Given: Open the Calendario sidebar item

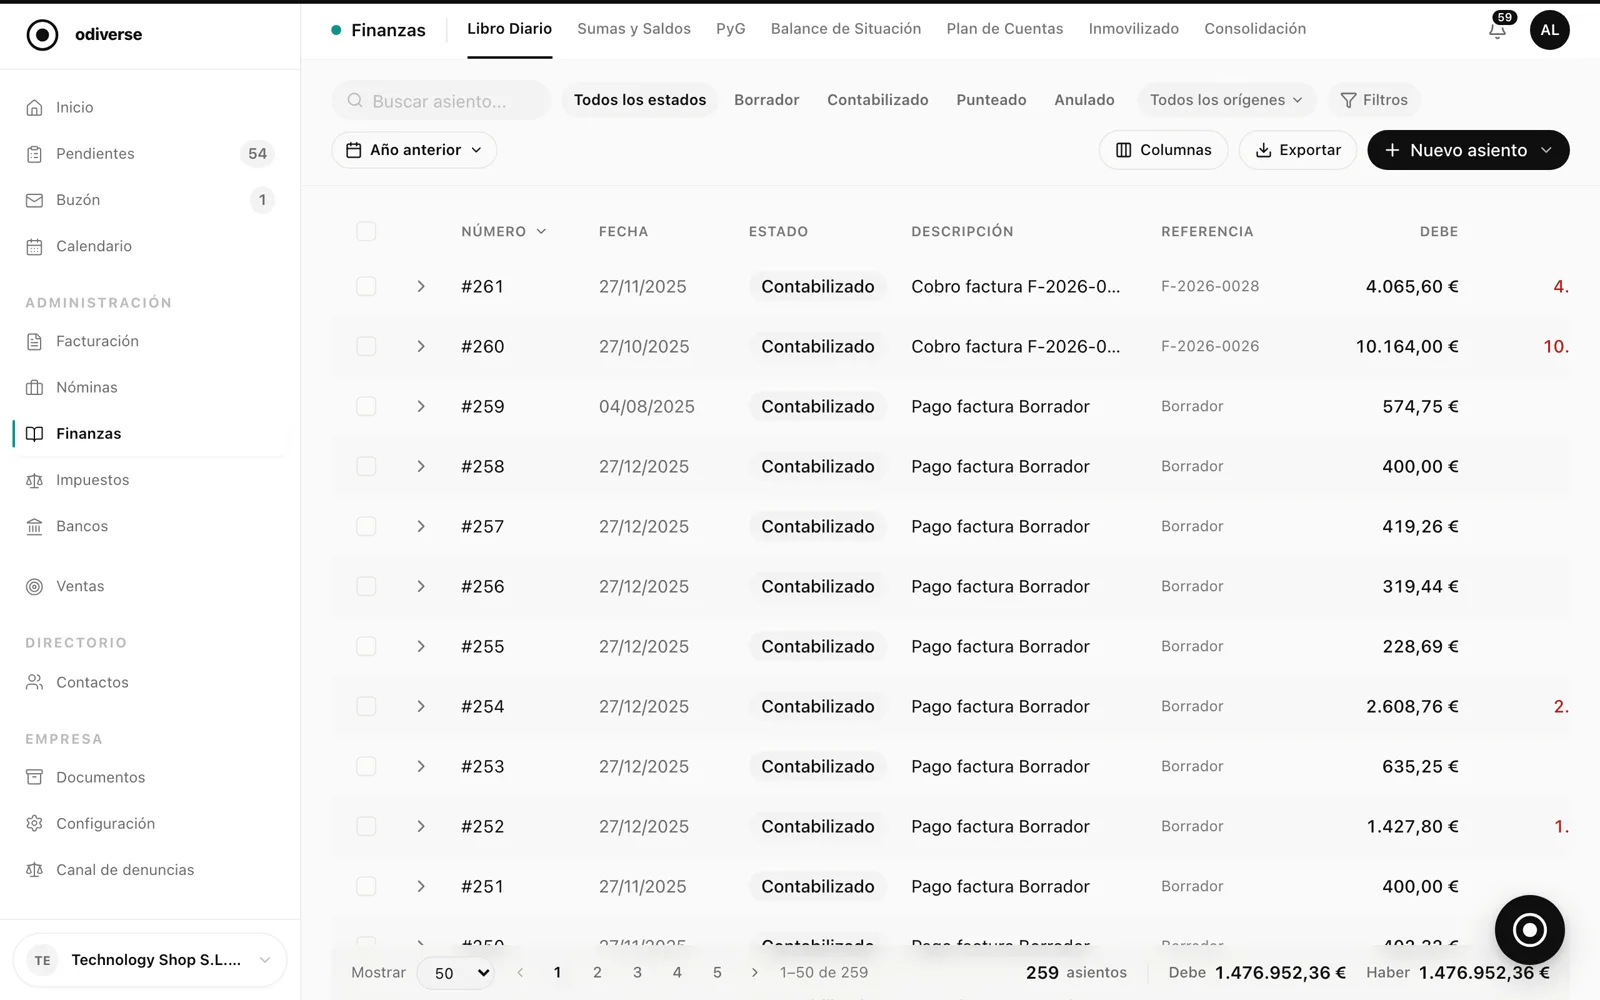Looking at the screenshot, I should coord(150,246).
